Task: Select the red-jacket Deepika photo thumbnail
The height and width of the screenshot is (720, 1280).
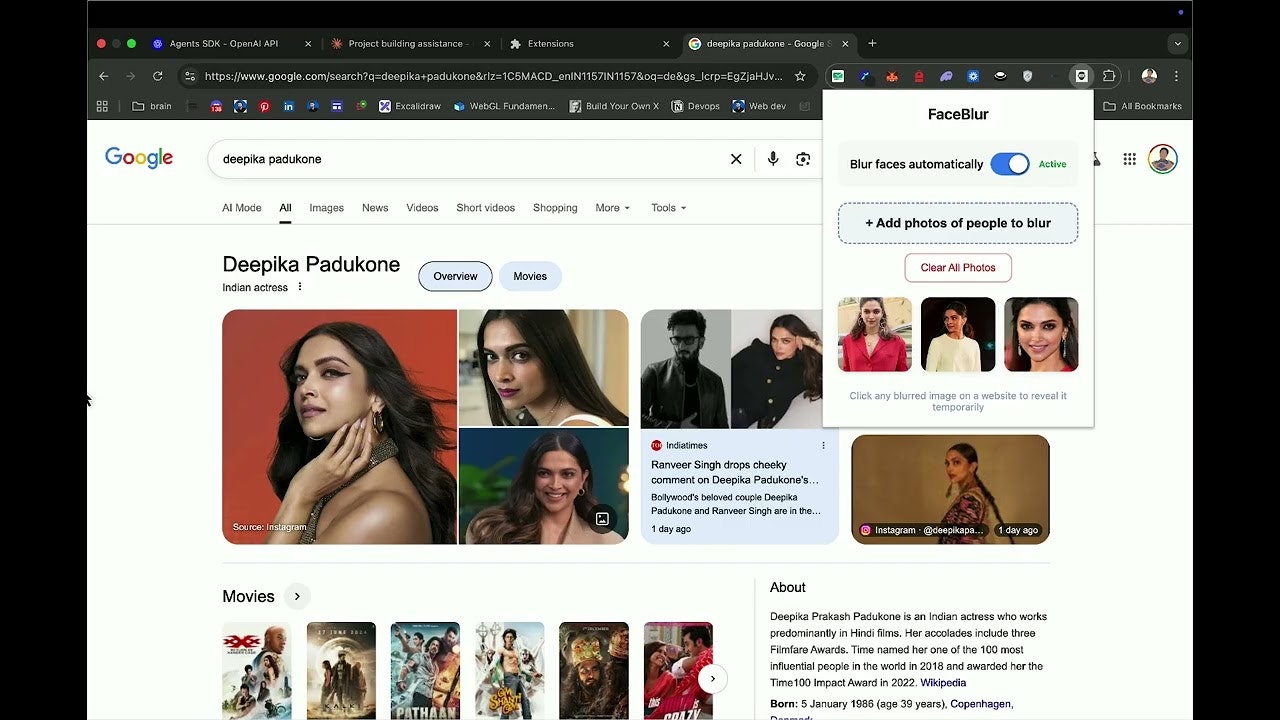Action: tap(874, 334)
